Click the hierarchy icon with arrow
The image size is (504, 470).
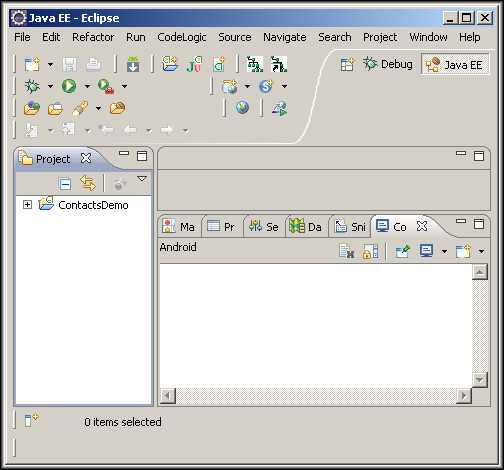point(279,64)
